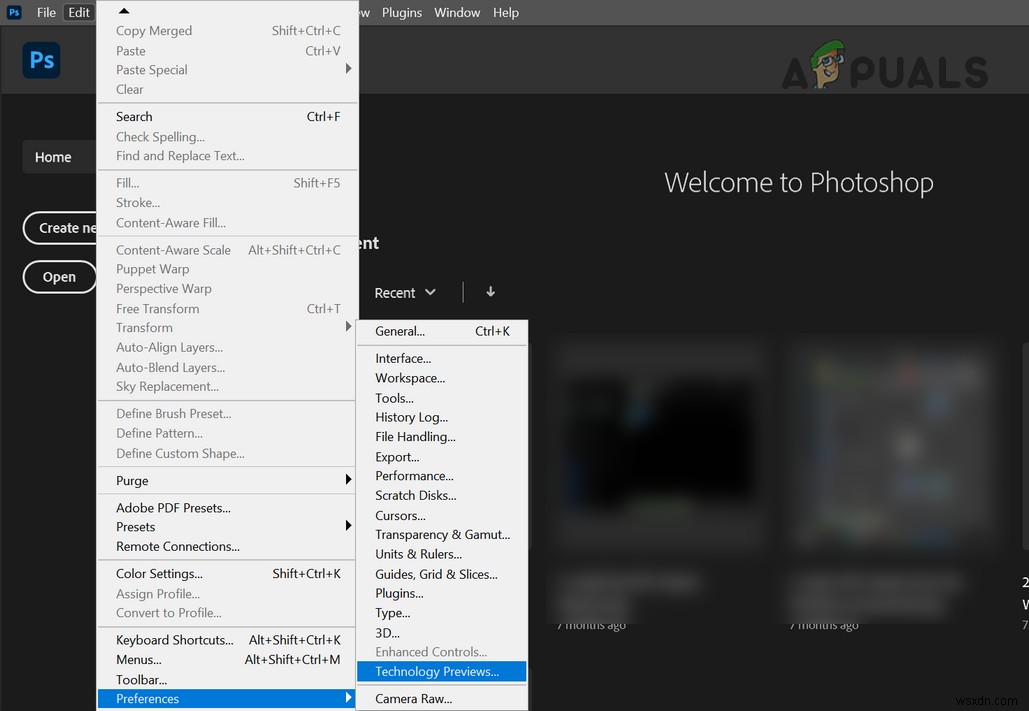Open the Help menu
The width and height of the screenshot is (1029, 711).
pos(506,12)
